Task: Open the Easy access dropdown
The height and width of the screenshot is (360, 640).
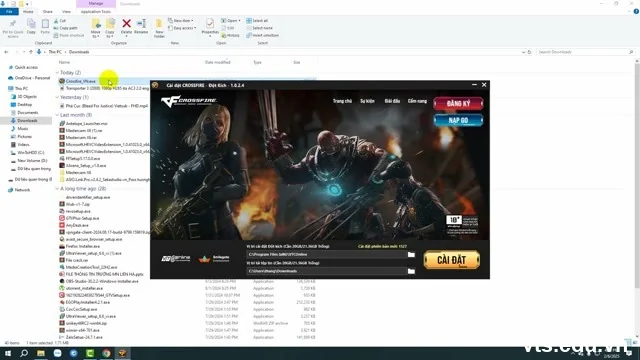Action: coord(182,28)
